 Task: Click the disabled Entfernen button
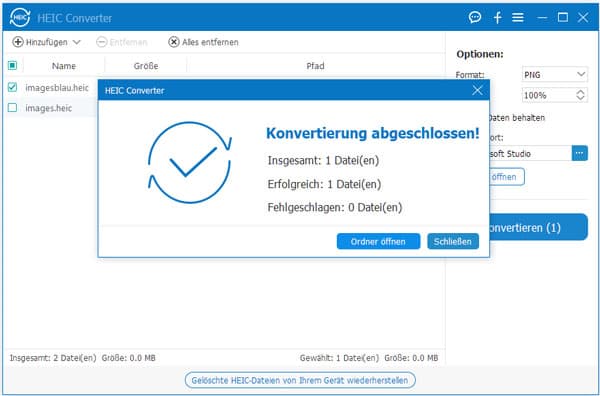click(122, 42)
